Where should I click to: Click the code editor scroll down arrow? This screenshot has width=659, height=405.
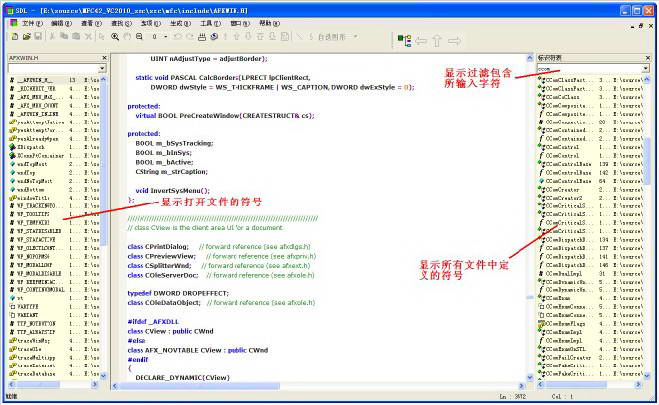pos(530,377)
